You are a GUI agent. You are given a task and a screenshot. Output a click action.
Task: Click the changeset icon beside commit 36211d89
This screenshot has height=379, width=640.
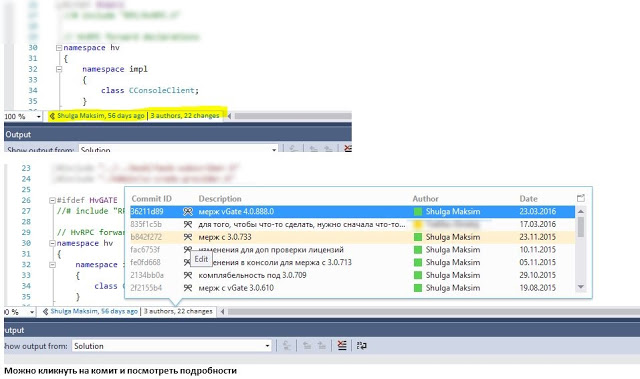point(188,211)
